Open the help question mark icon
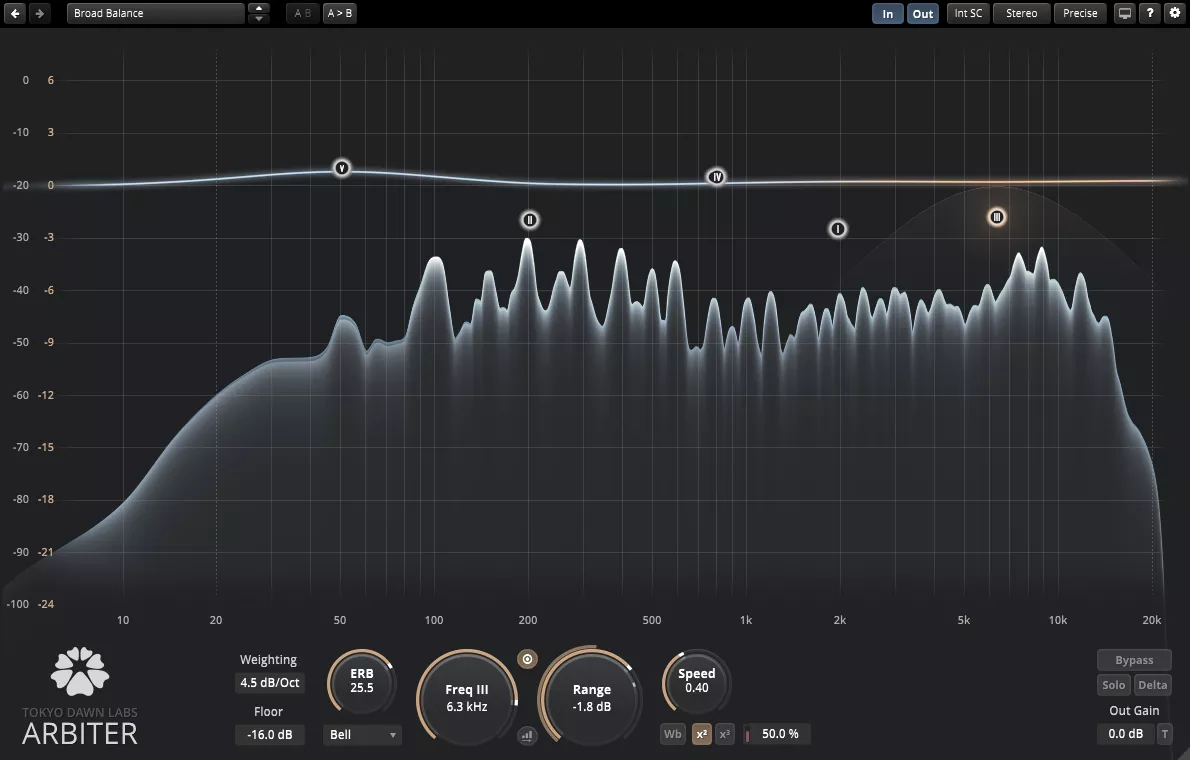This screenshot has height=760, width=1190. click(1151, 13)
